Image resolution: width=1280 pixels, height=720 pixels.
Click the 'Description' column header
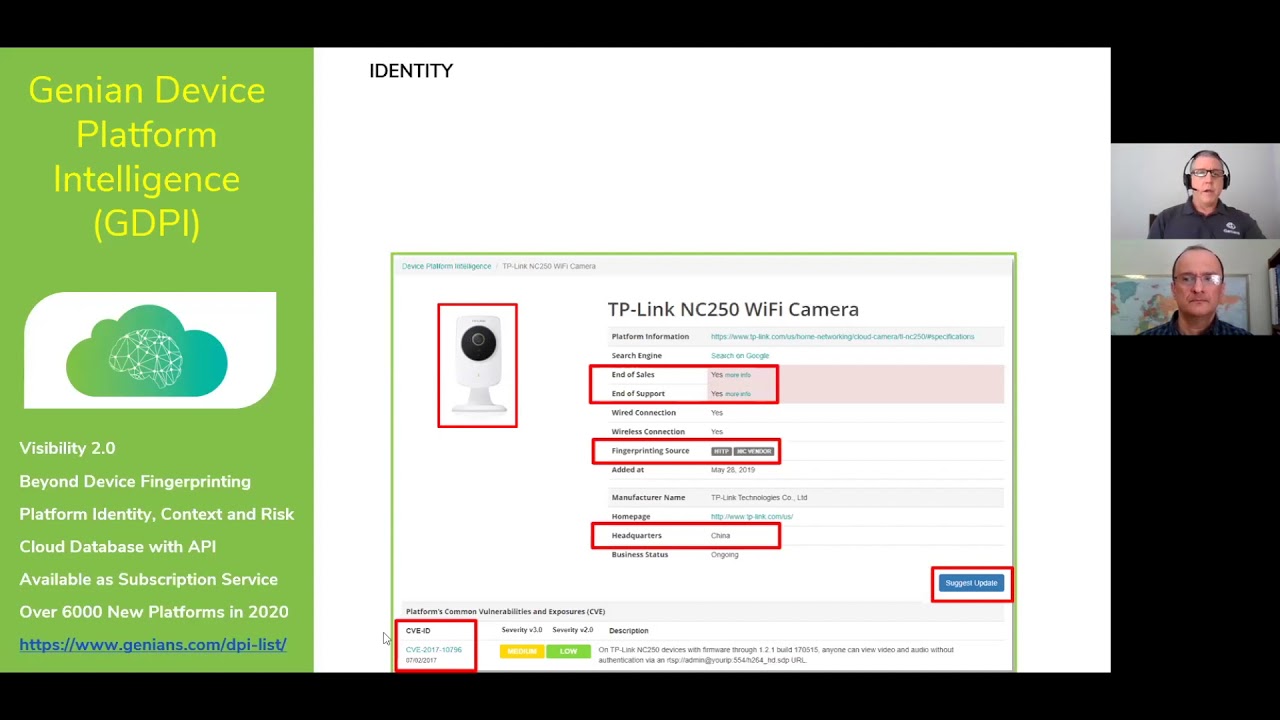pyautogui.click(x=628, y=631)
